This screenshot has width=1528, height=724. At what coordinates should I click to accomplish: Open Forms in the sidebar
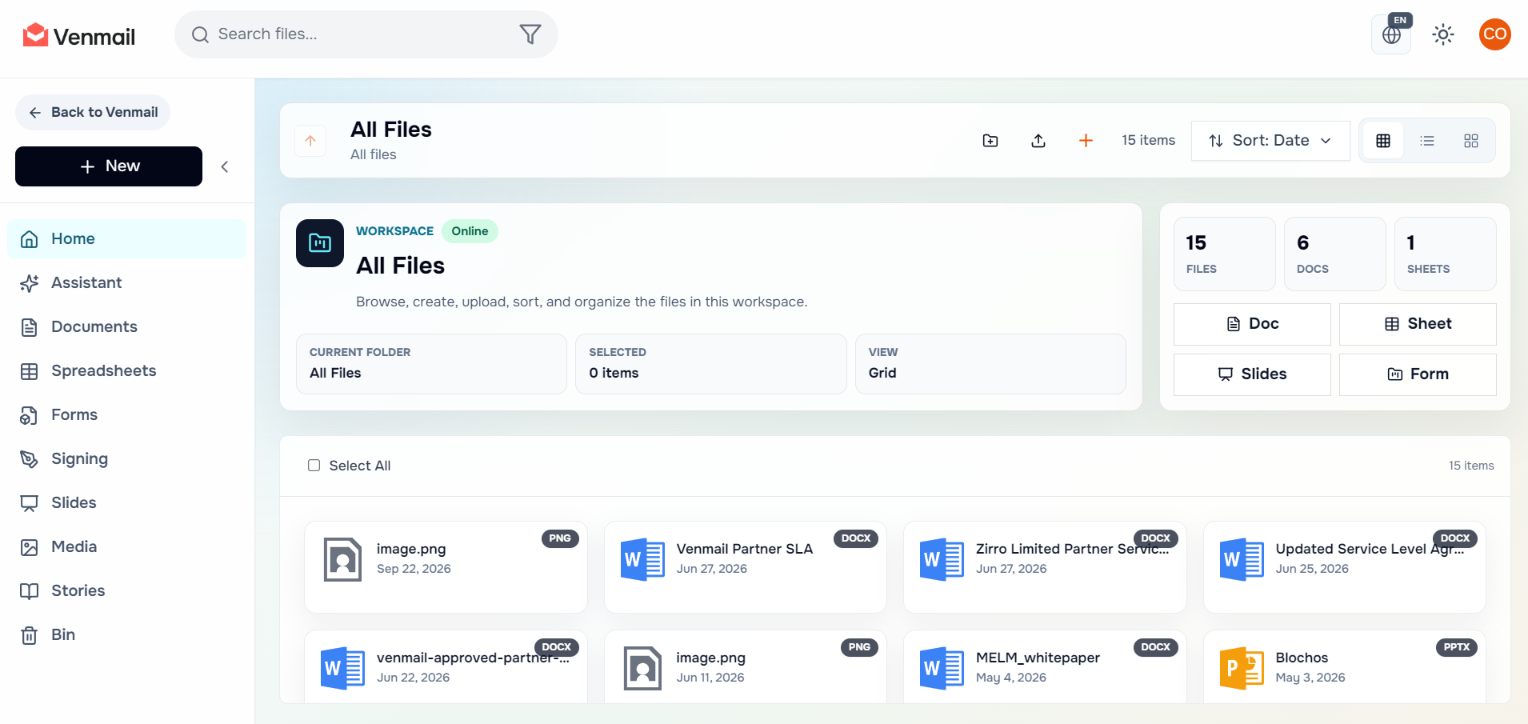tap(126, 415)
